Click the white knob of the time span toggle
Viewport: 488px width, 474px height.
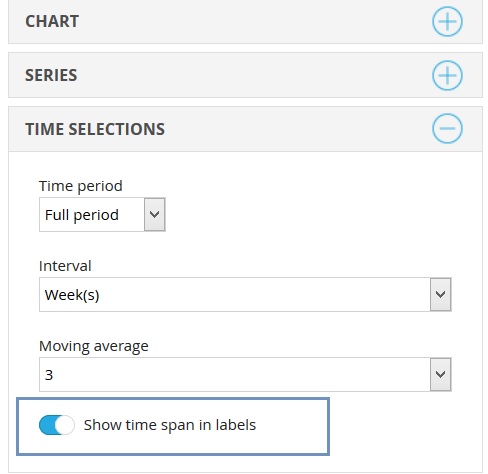pos(65,425)
